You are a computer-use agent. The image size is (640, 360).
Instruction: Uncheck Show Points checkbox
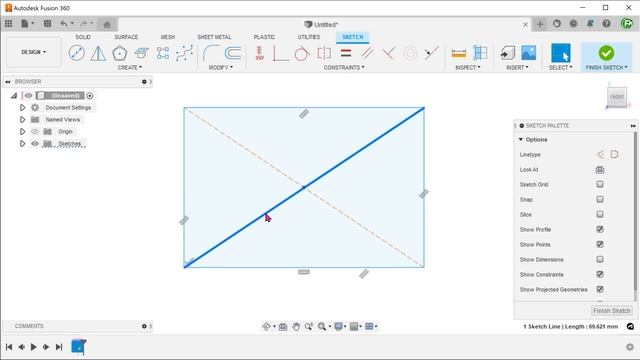(x=600, y=244)
